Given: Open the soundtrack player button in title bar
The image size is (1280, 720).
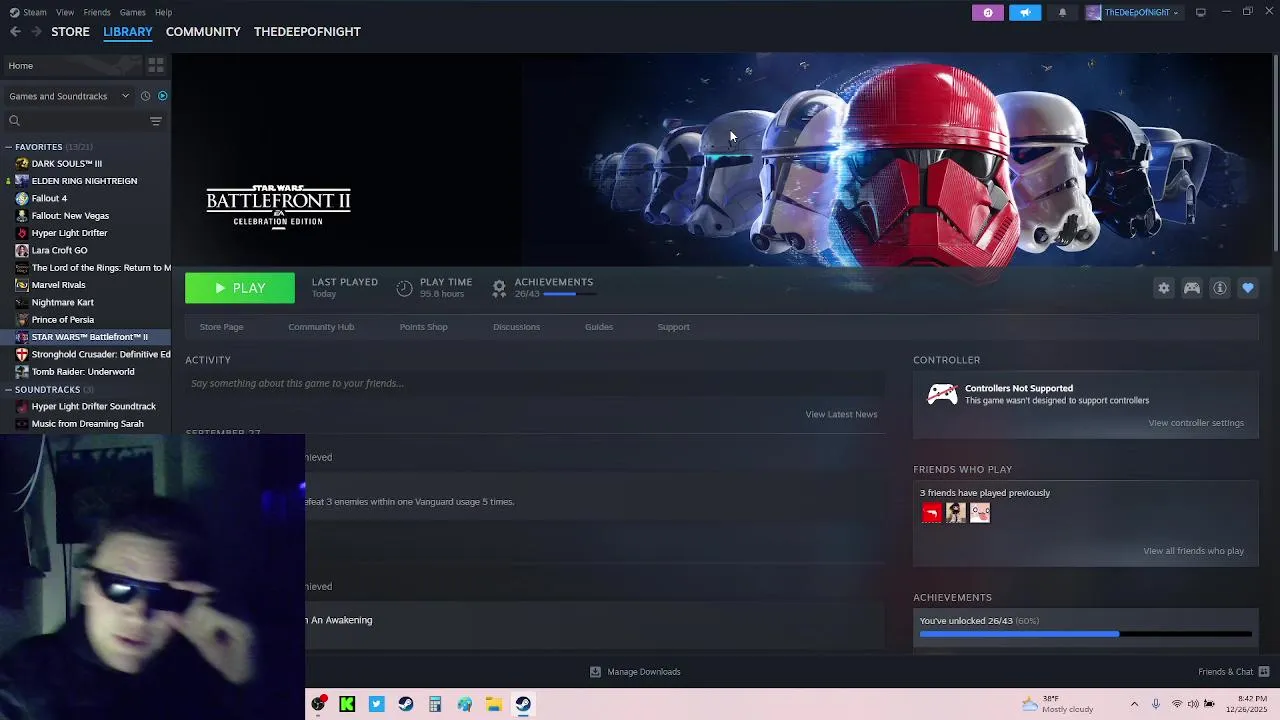Looking at the screenshot, I should click(987, 12).
